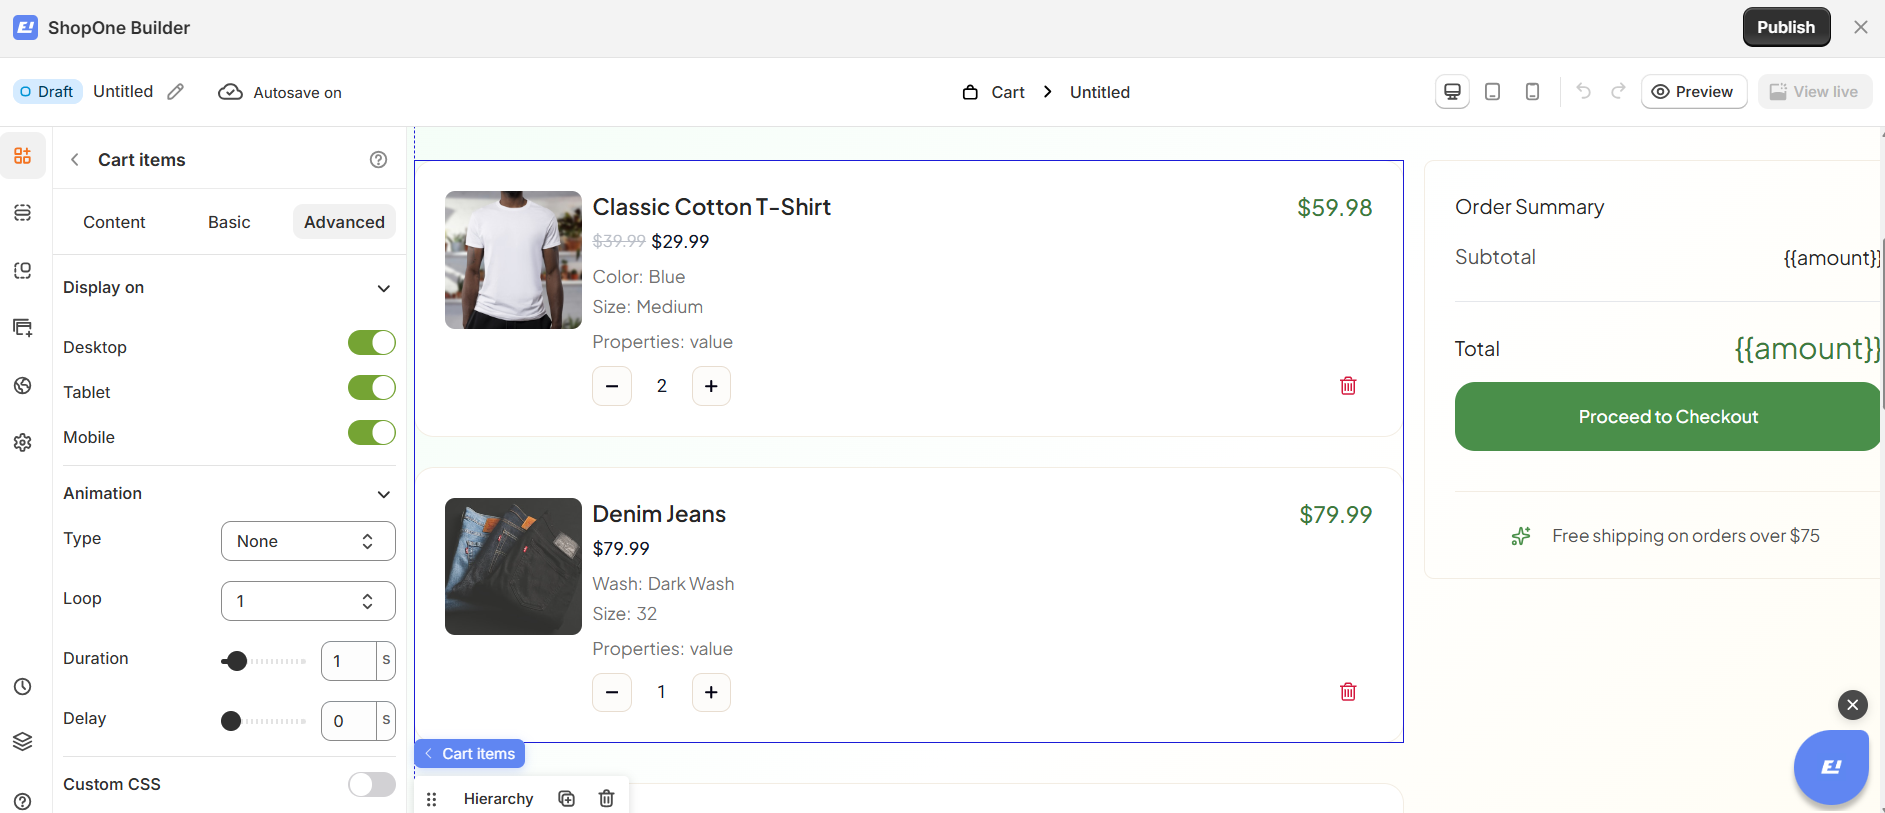
Task: Open the animation Type dropdown
Action: coord(308,541)
